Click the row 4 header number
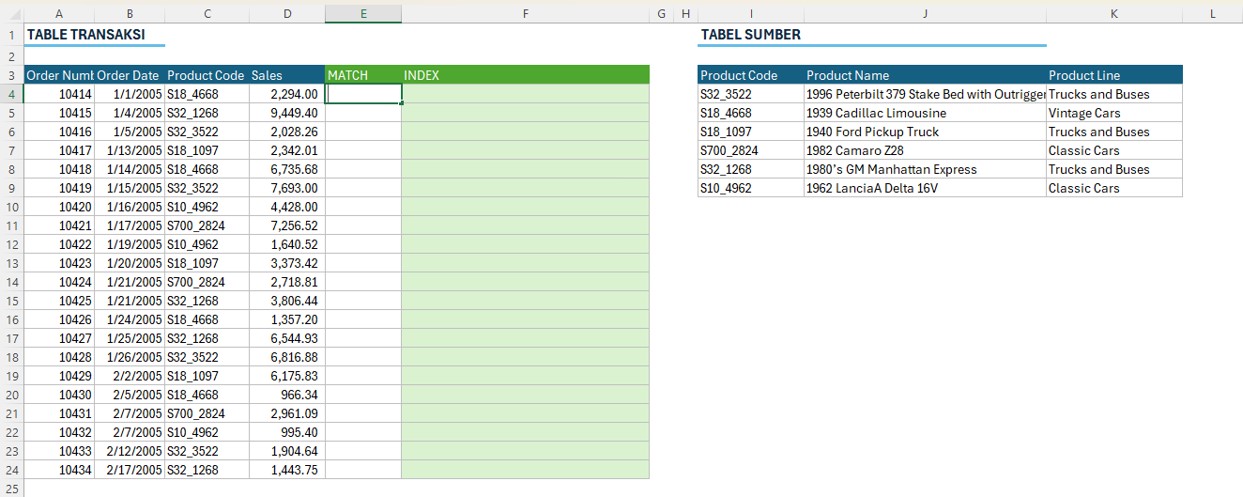 [x=11, y=94]
